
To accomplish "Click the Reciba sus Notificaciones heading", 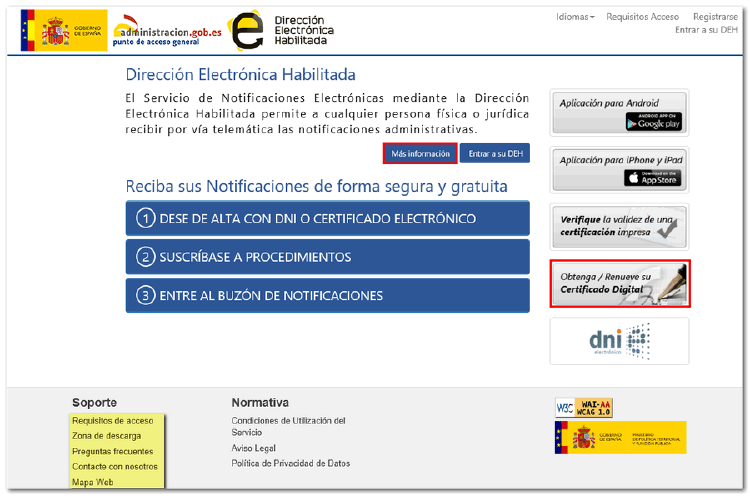I will coord(316,187).
